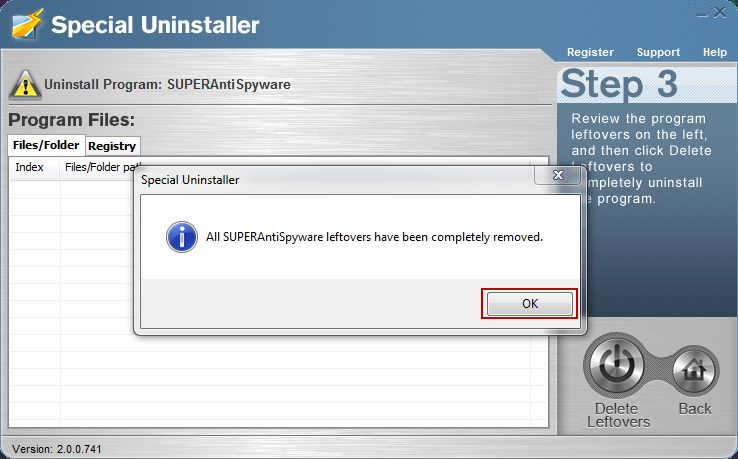Click the Step 3 heading
This screenshot has width=738, height=459.
coord(619,85)
